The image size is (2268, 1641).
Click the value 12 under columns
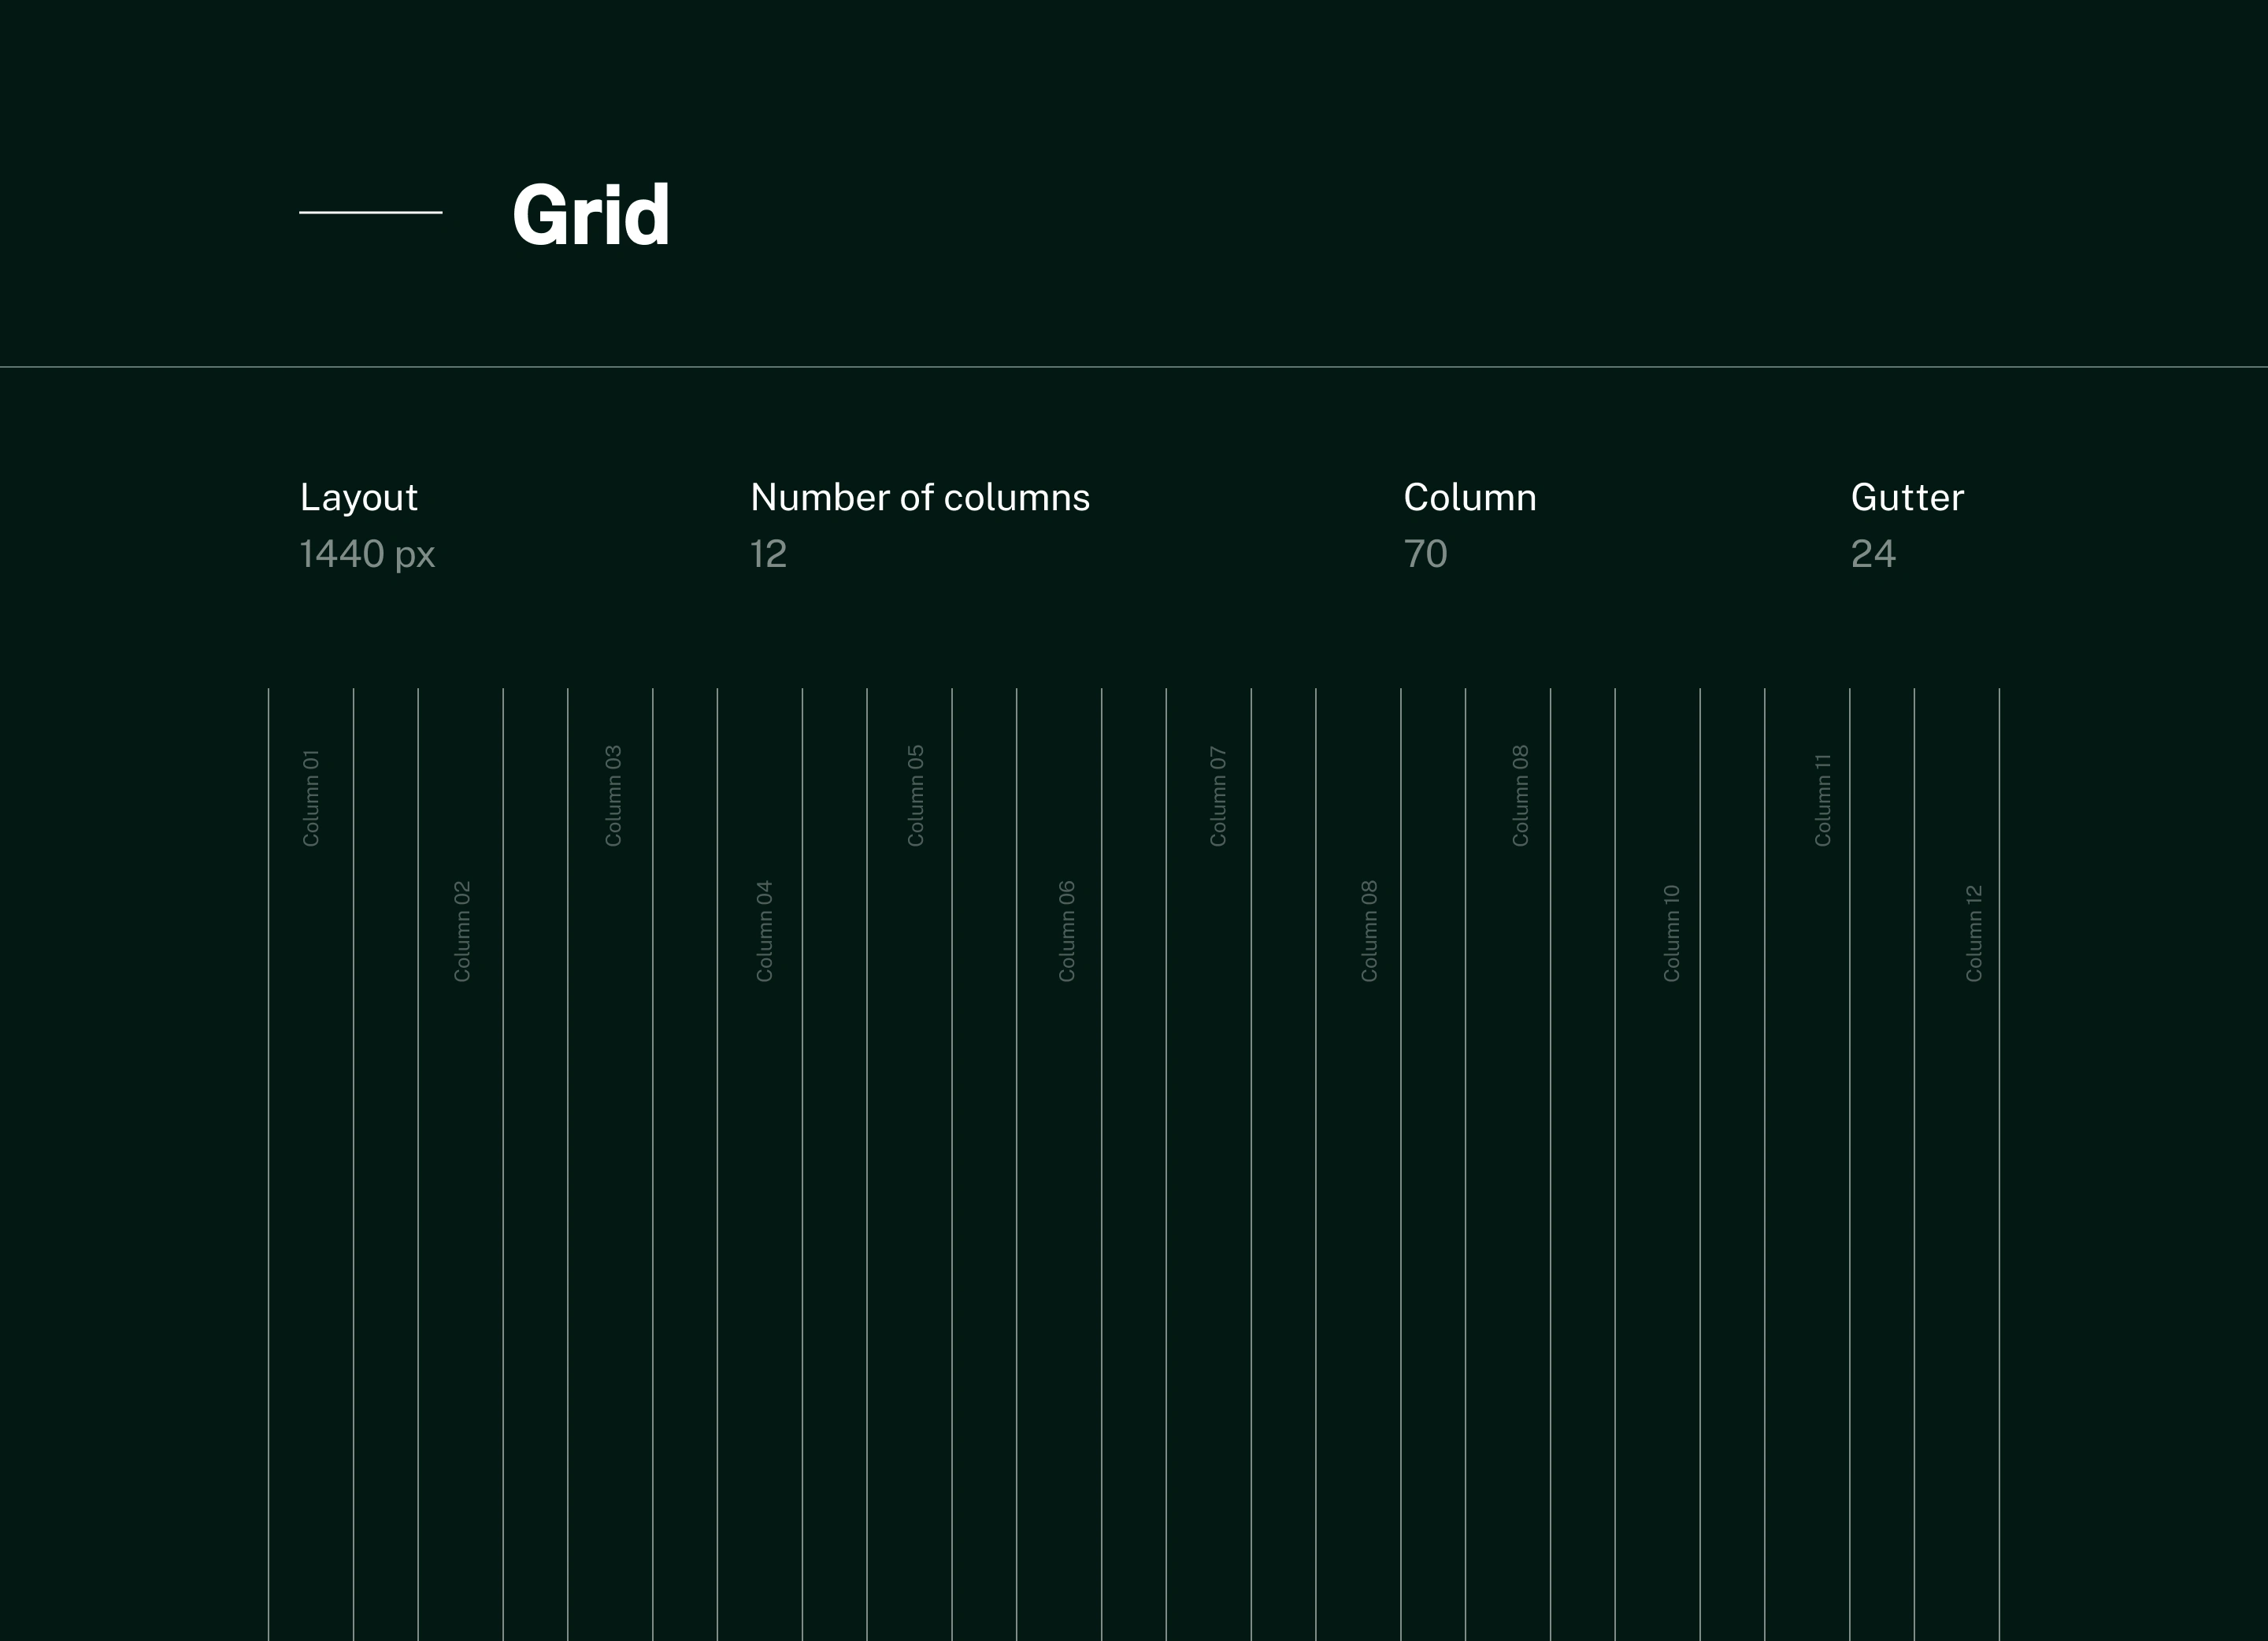pos(768,554)
